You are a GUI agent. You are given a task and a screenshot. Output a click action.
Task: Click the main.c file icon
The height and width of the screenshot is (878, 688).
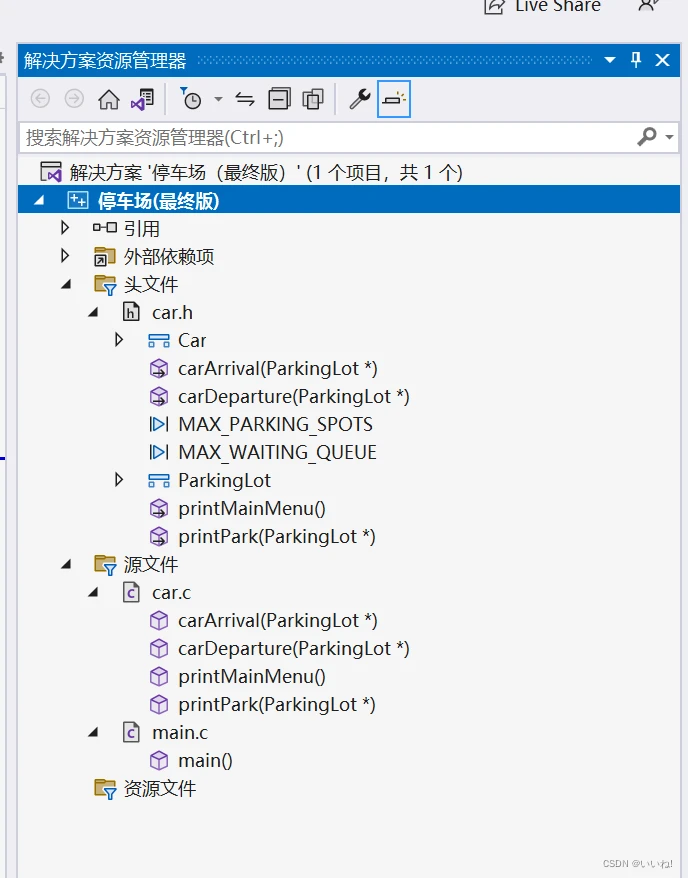click(131, 732)
